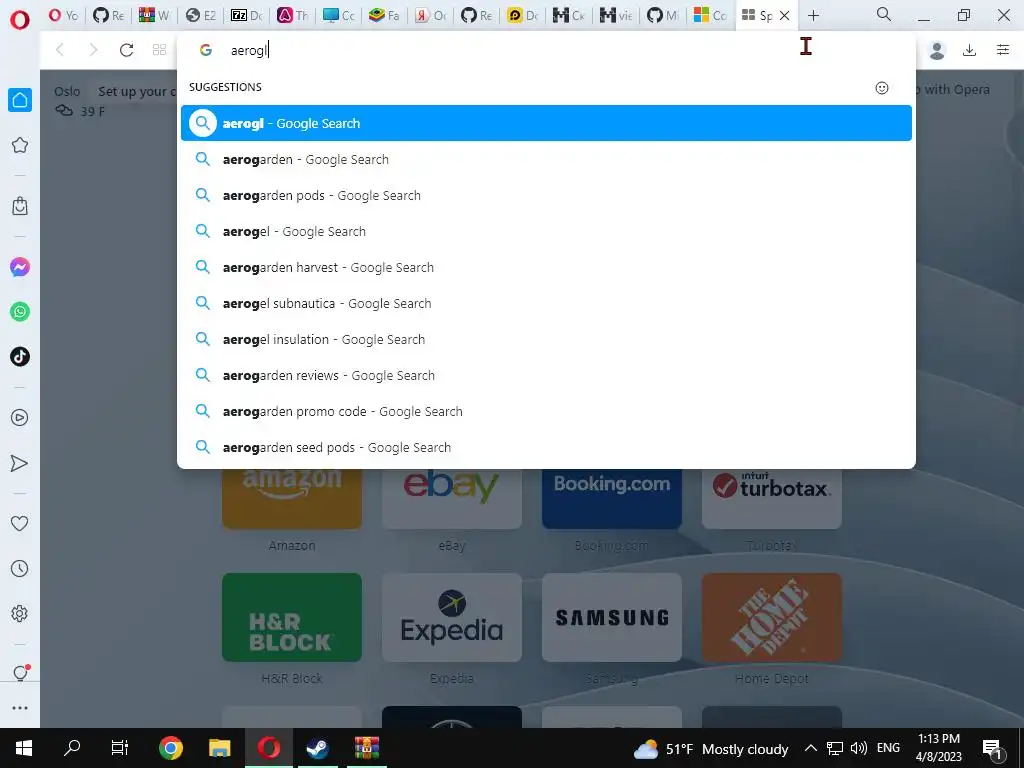Switch to the Yandex tab

[x=431, y=15]
